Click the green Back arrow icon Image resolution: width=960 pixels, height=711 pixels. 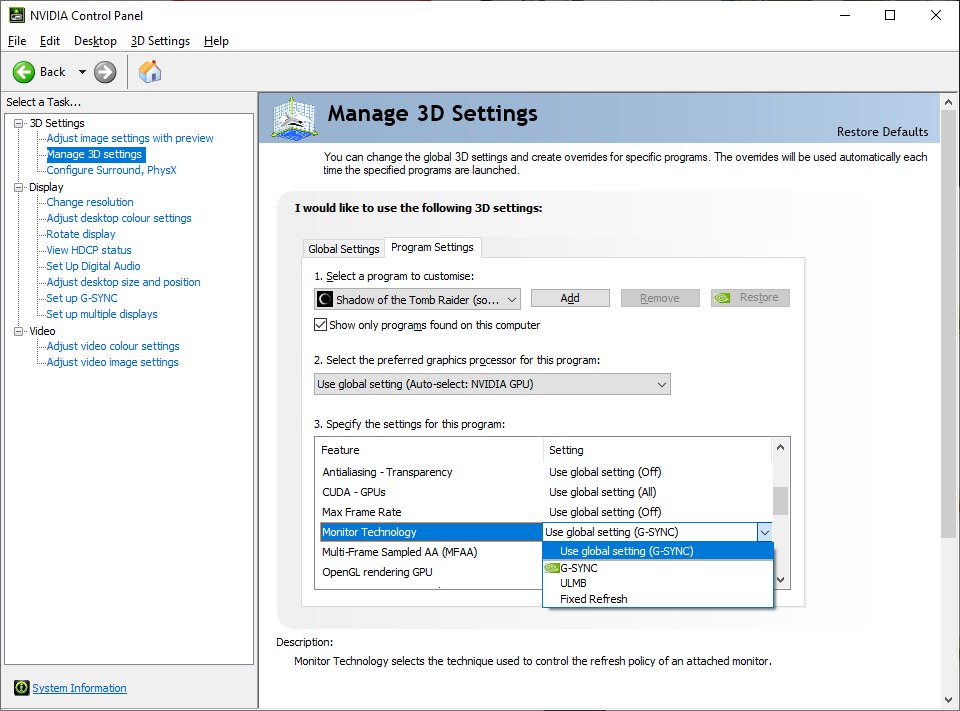click(24, 72)
